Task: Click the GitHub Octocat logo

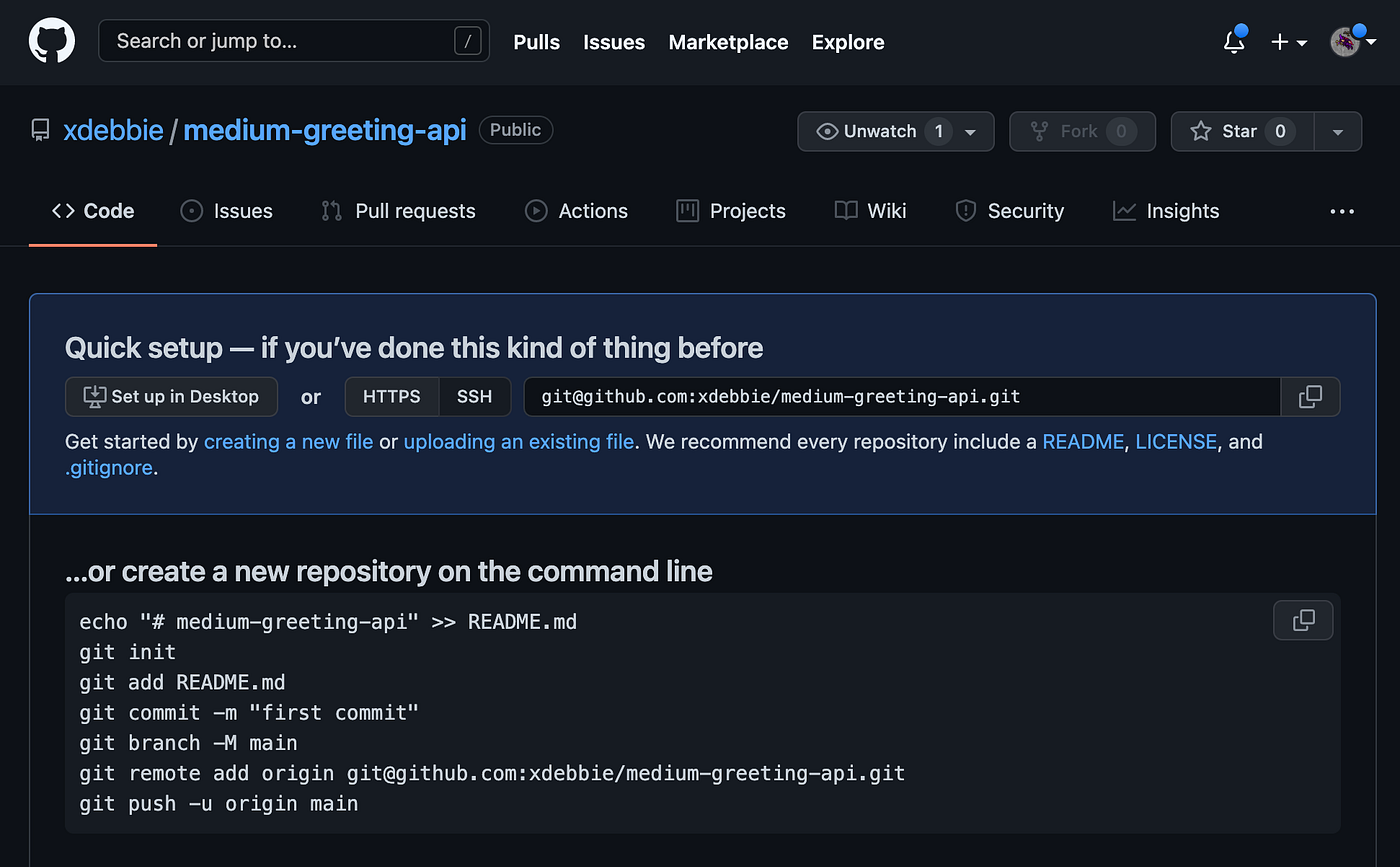Action: [x=52, y=42]
